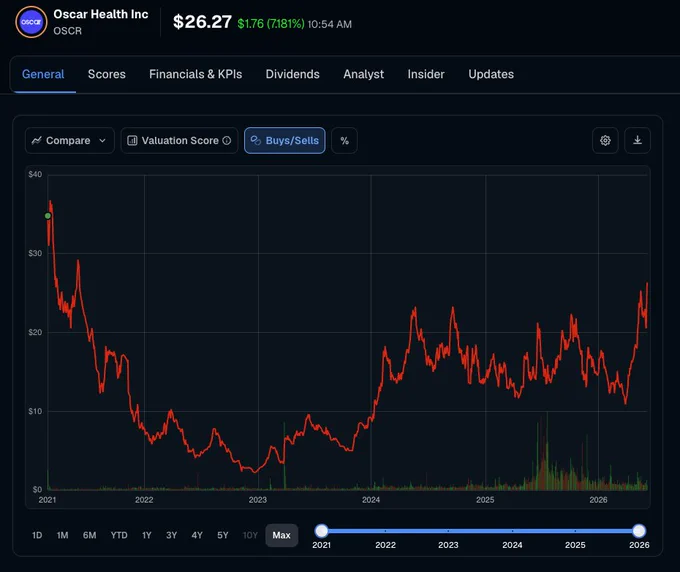This screenshot has height=572, width=680.
Task: Select the 1M time range
Action: tap(62, 535)
